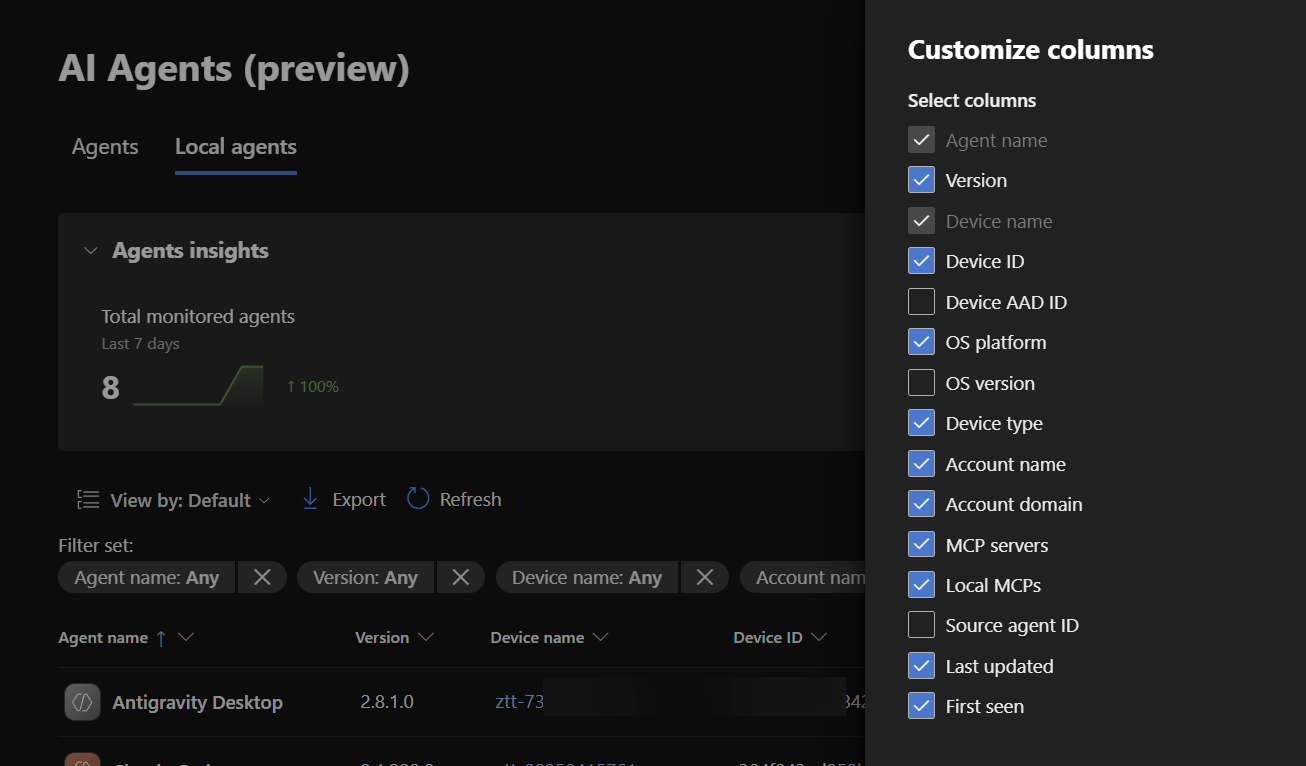1306x766 pixels.
Task: Click the AI Agents (preview) page title
Action: (x=234, y=69)
